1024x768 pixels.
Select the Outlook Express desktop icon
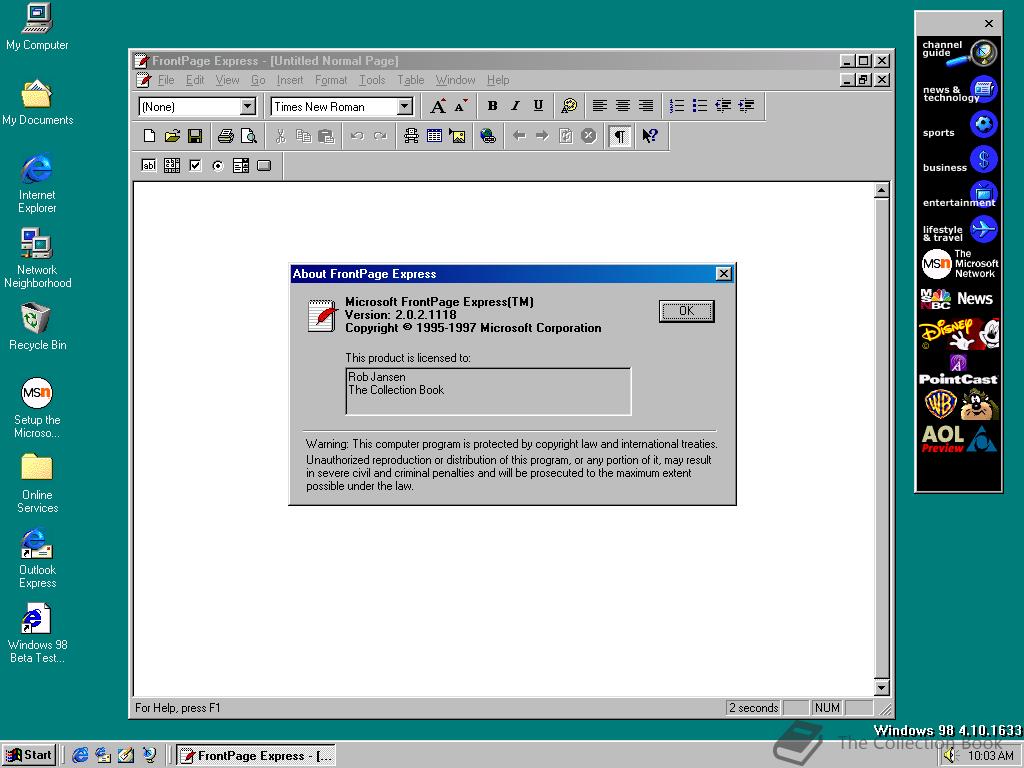coord(37,558)
